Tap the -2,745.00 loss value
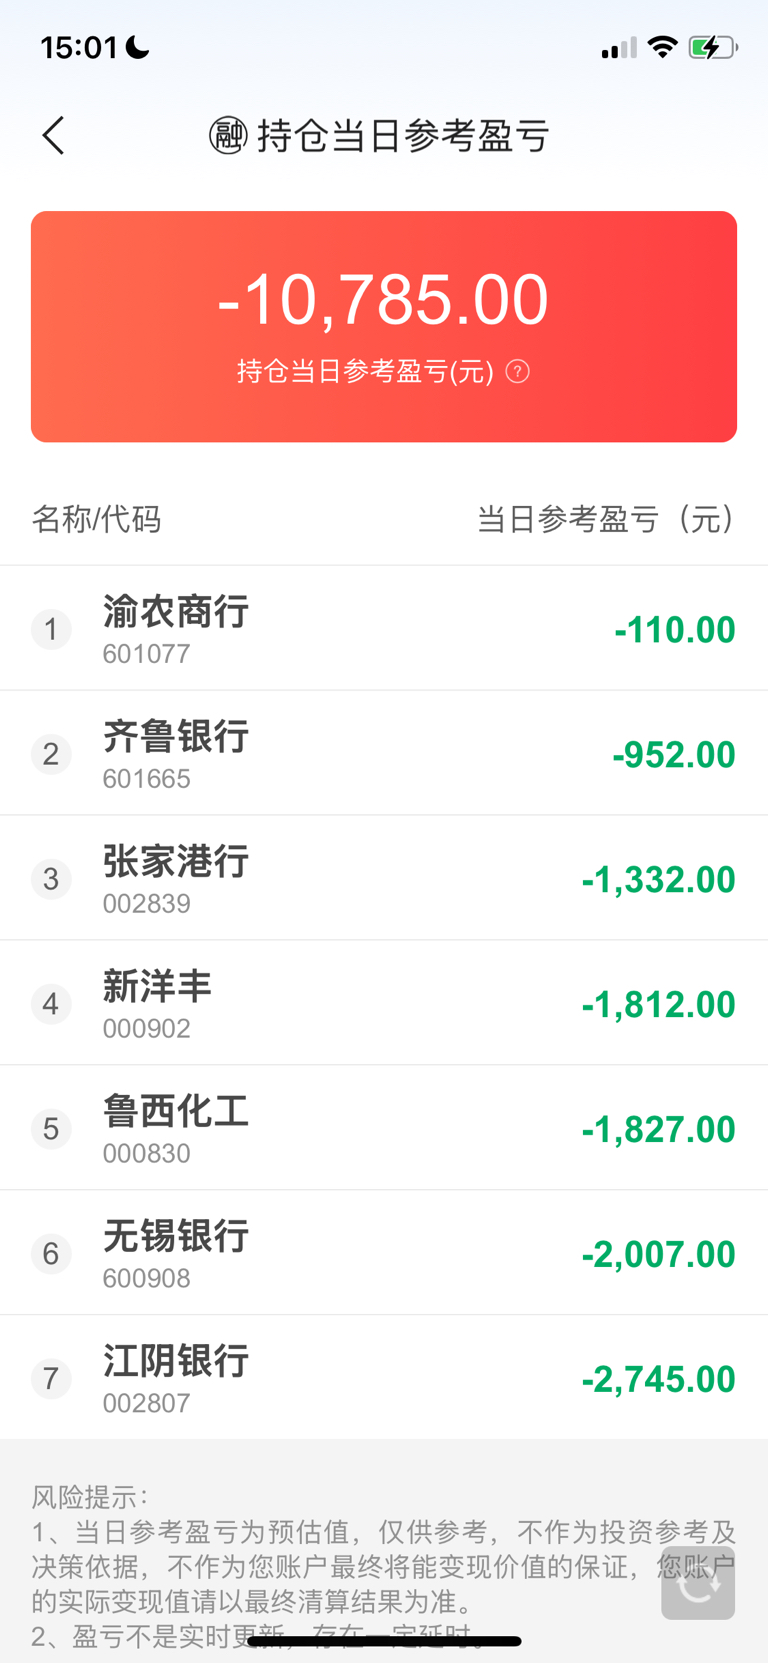The width and height of the screenshot is (768, 1663). pyautogui.click(x=658, y=1379)
